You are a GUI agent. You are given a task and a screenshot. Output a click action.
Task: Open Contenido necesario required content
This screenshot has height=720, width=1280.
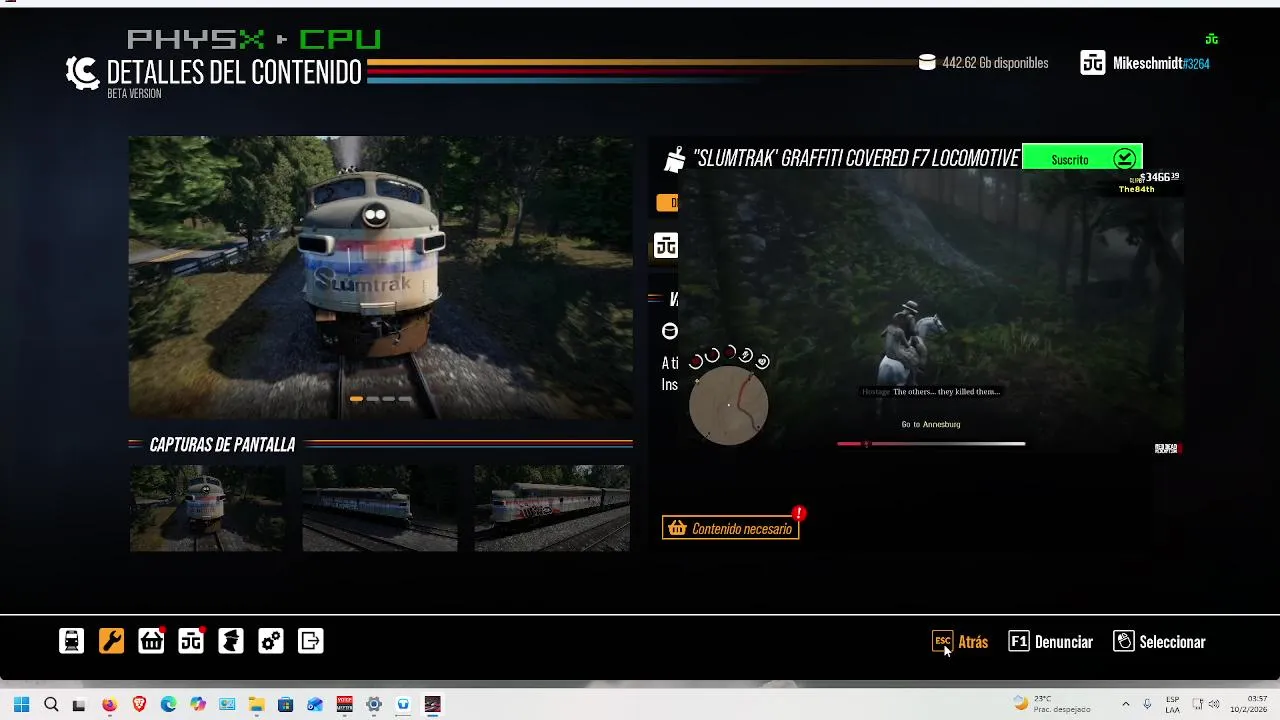point(730,528)
